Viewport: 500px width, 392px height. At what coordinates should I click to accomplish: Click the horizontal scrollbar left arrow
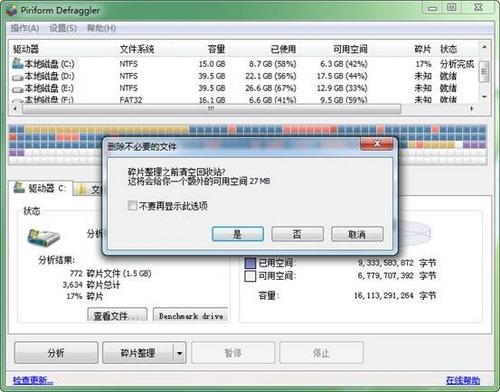click(15, 109)
